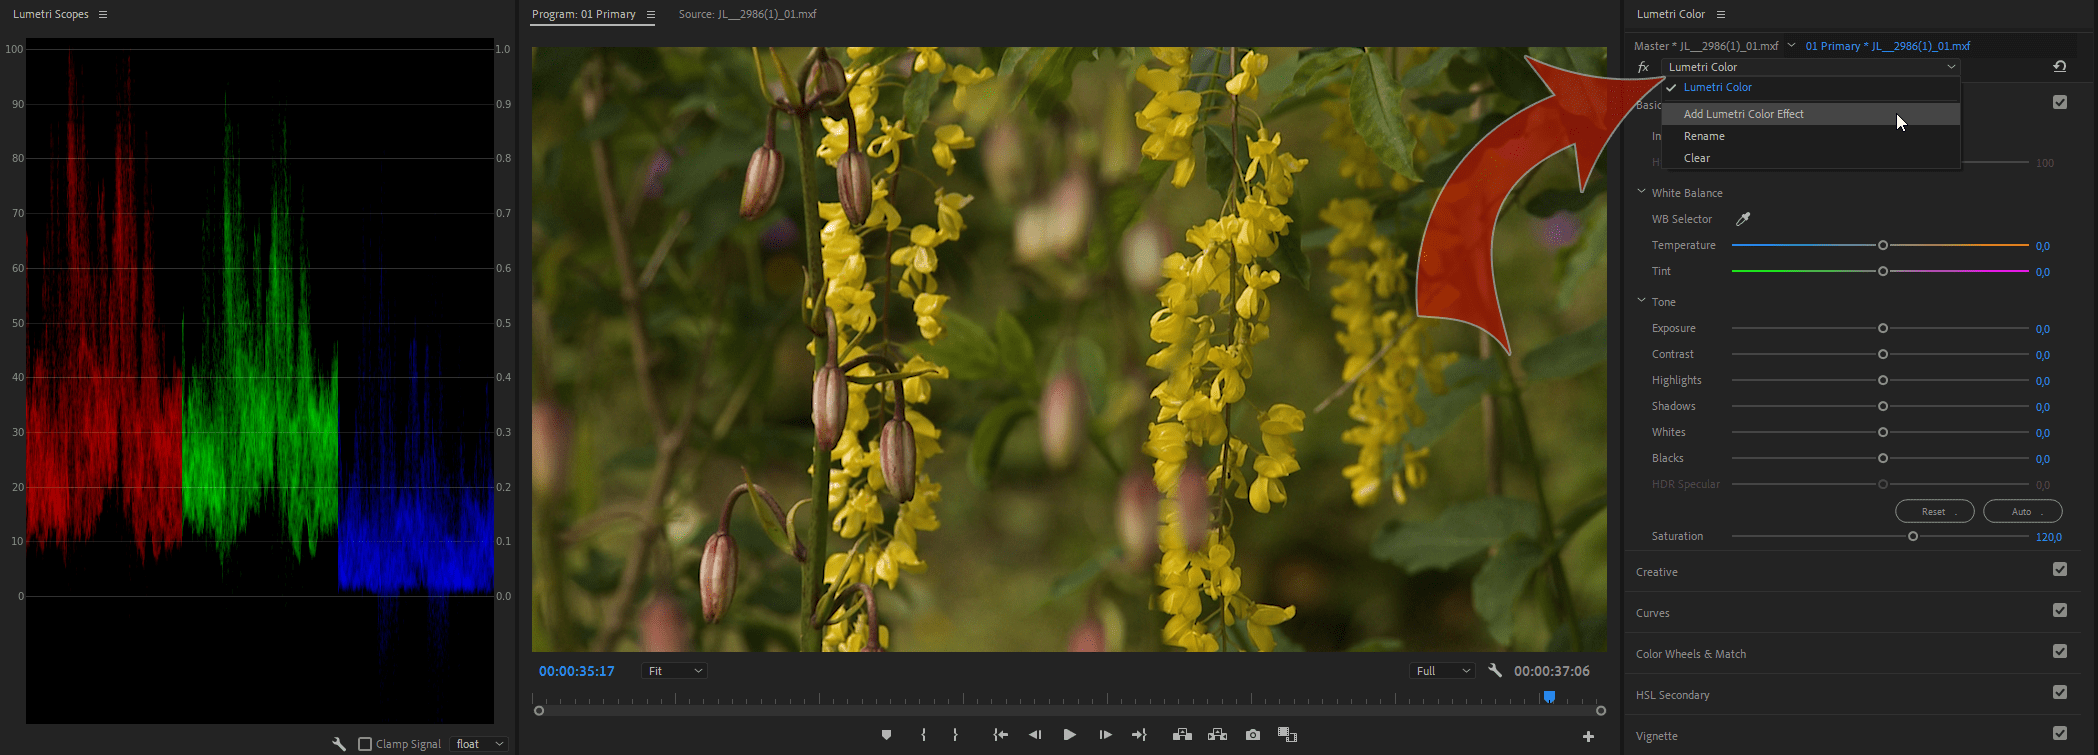Screen dimensions: 2098x755
Task: Toggle HSL Secondary checkbox
Action: pos(2060,692)
